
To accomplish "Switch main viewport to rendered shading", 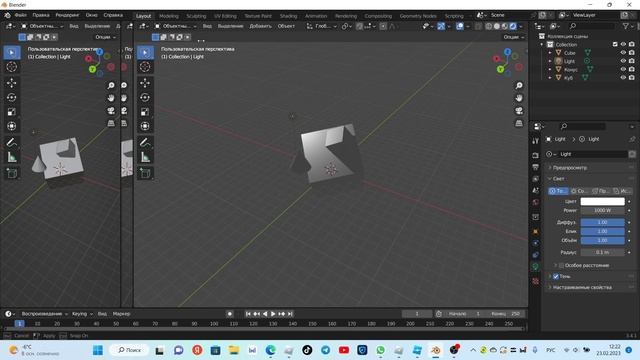I will click(x=513, y=26).
